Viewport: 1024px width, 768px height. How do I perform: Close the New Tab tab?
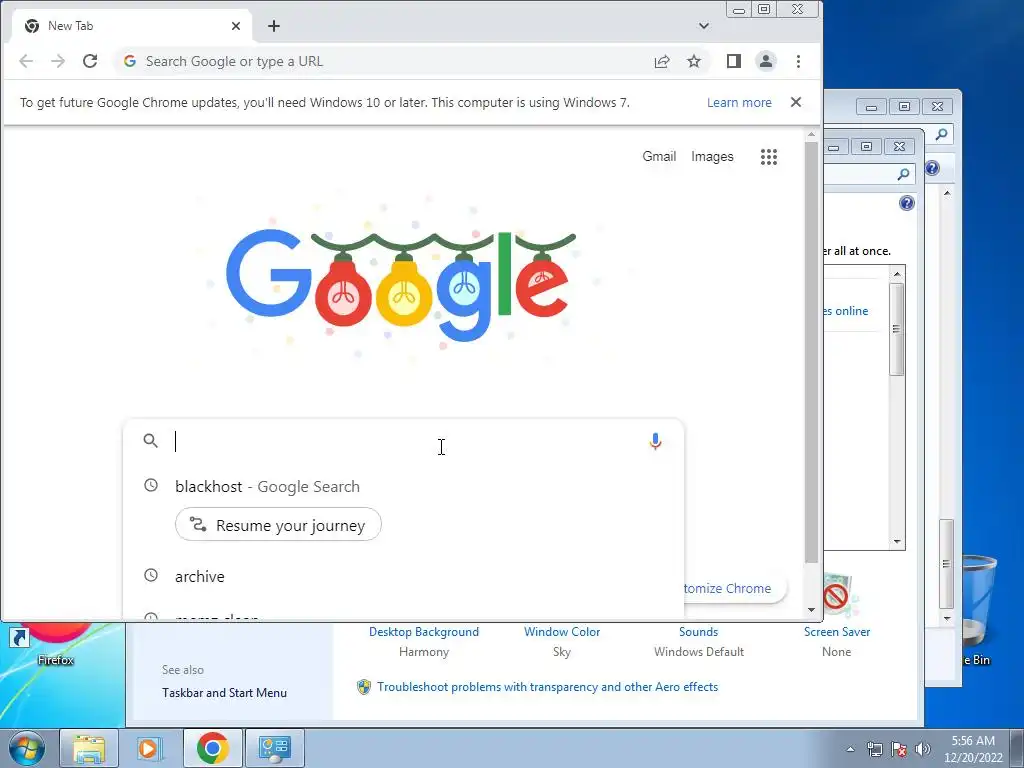click(236, 26)
